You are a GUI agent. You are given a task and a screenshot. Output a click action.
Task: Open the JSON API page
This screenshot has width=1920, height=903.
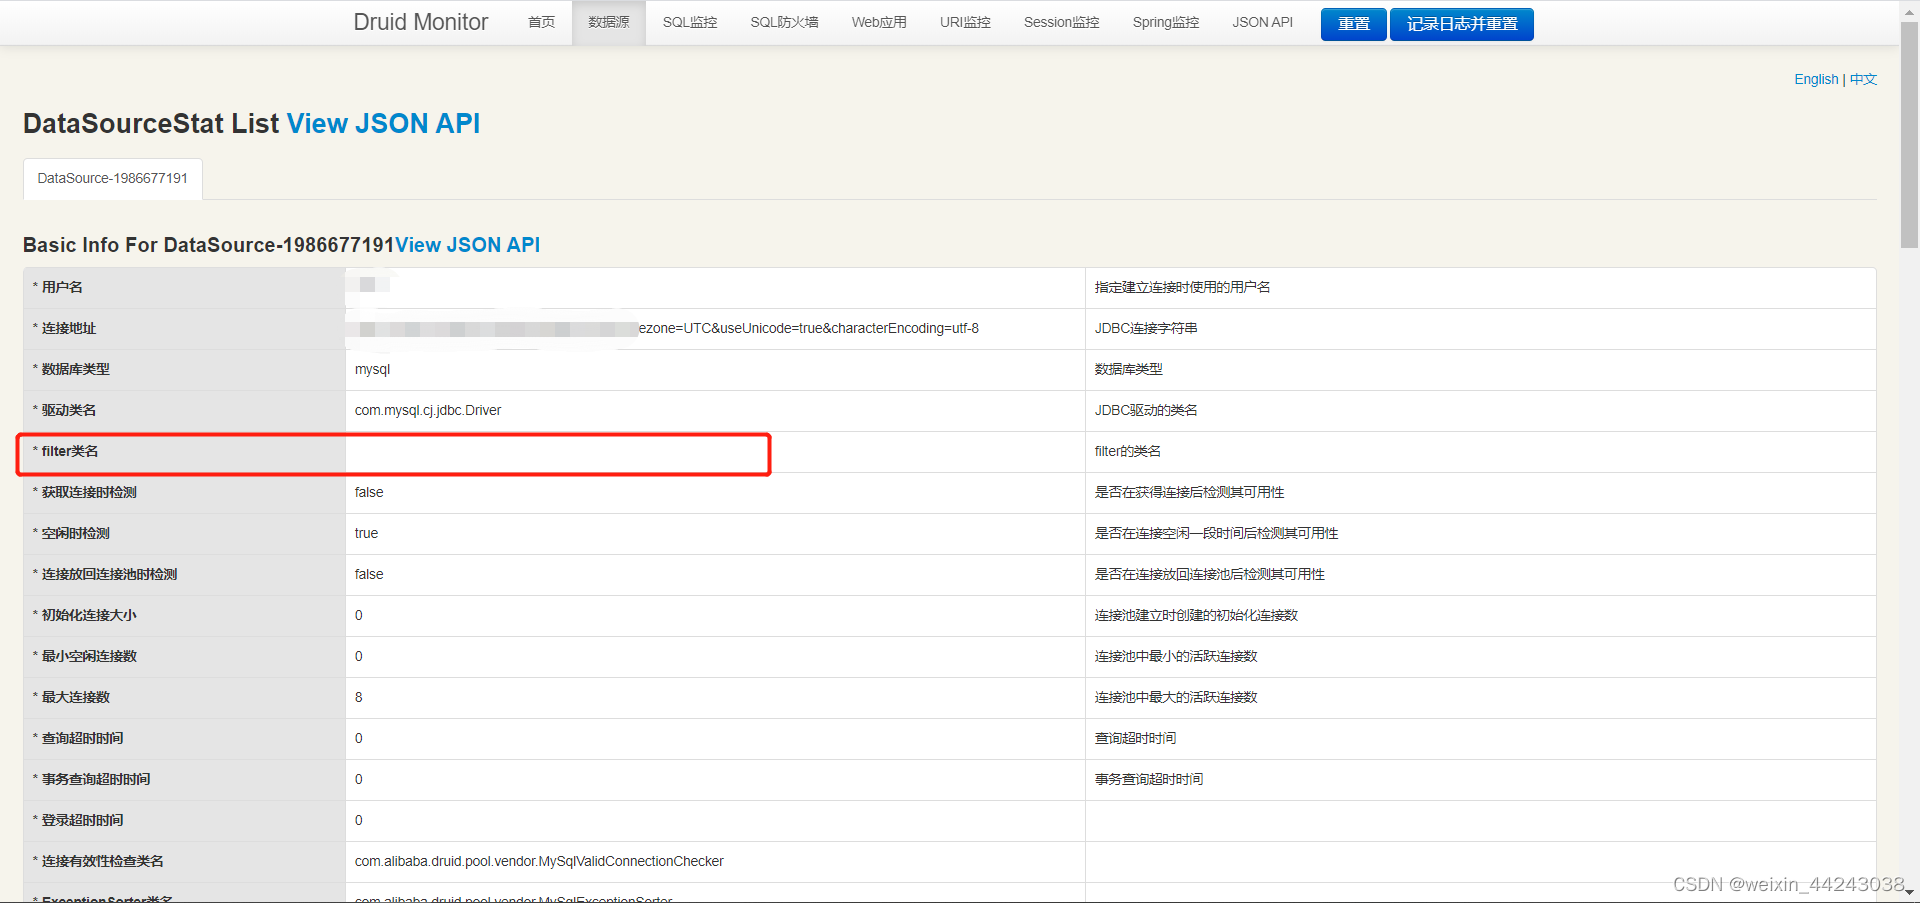tap(1262, 22)
